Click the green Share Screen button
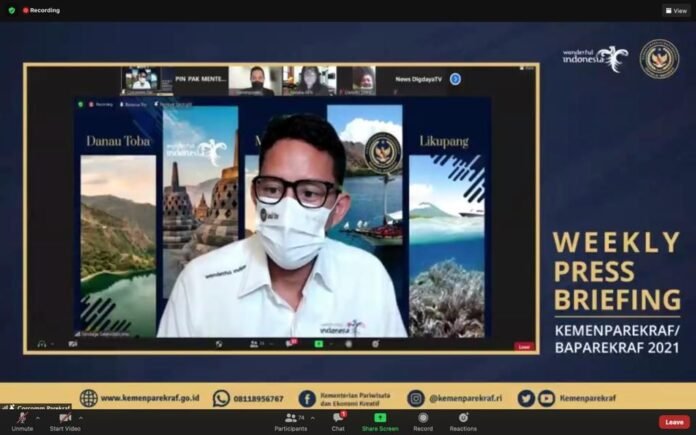Image resolution: width=696 pixels, height=435 pixels. point(380,422)
